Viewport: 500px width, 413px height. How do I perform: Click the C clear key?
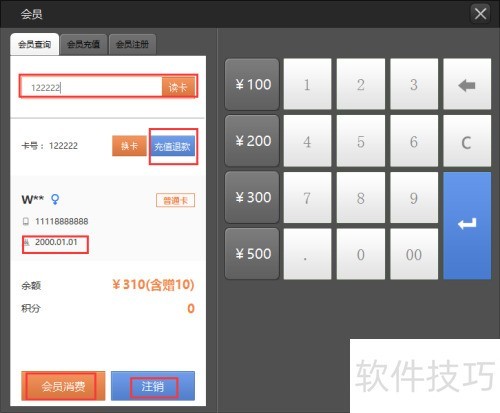(x=467, y=141)
